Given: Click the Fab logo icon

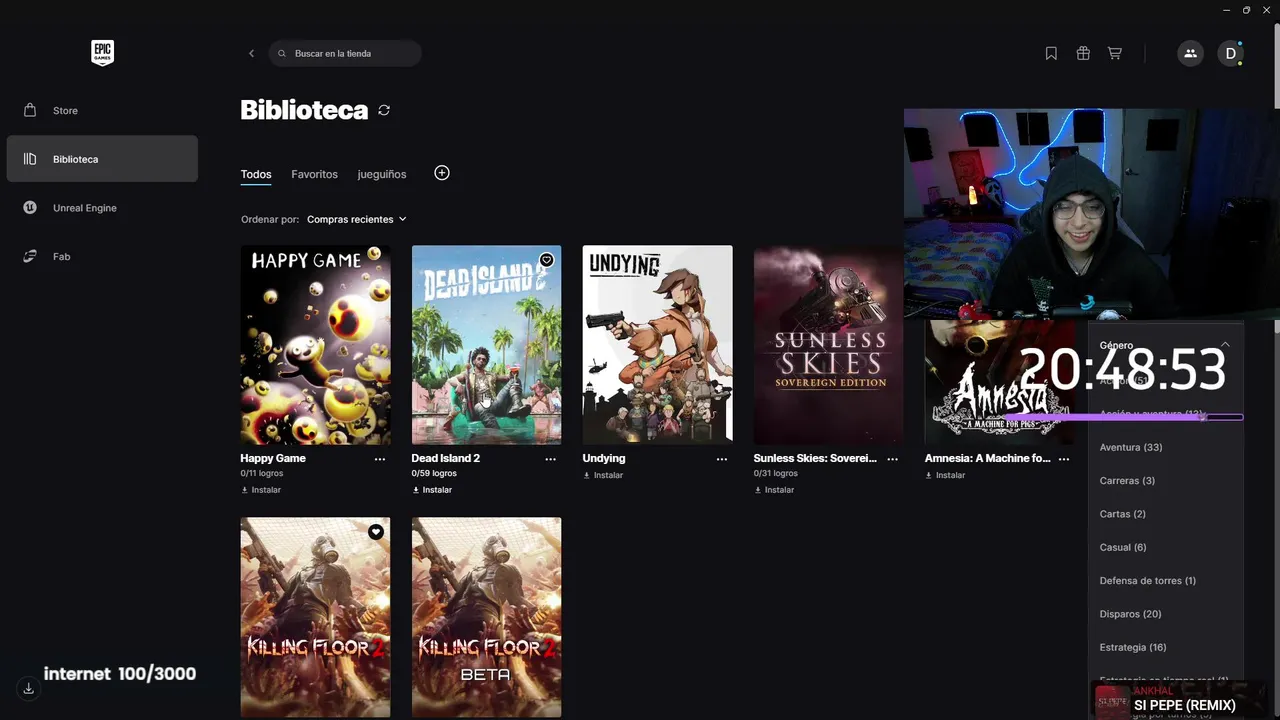Looking at the screenshot, I should click(30, 257).
